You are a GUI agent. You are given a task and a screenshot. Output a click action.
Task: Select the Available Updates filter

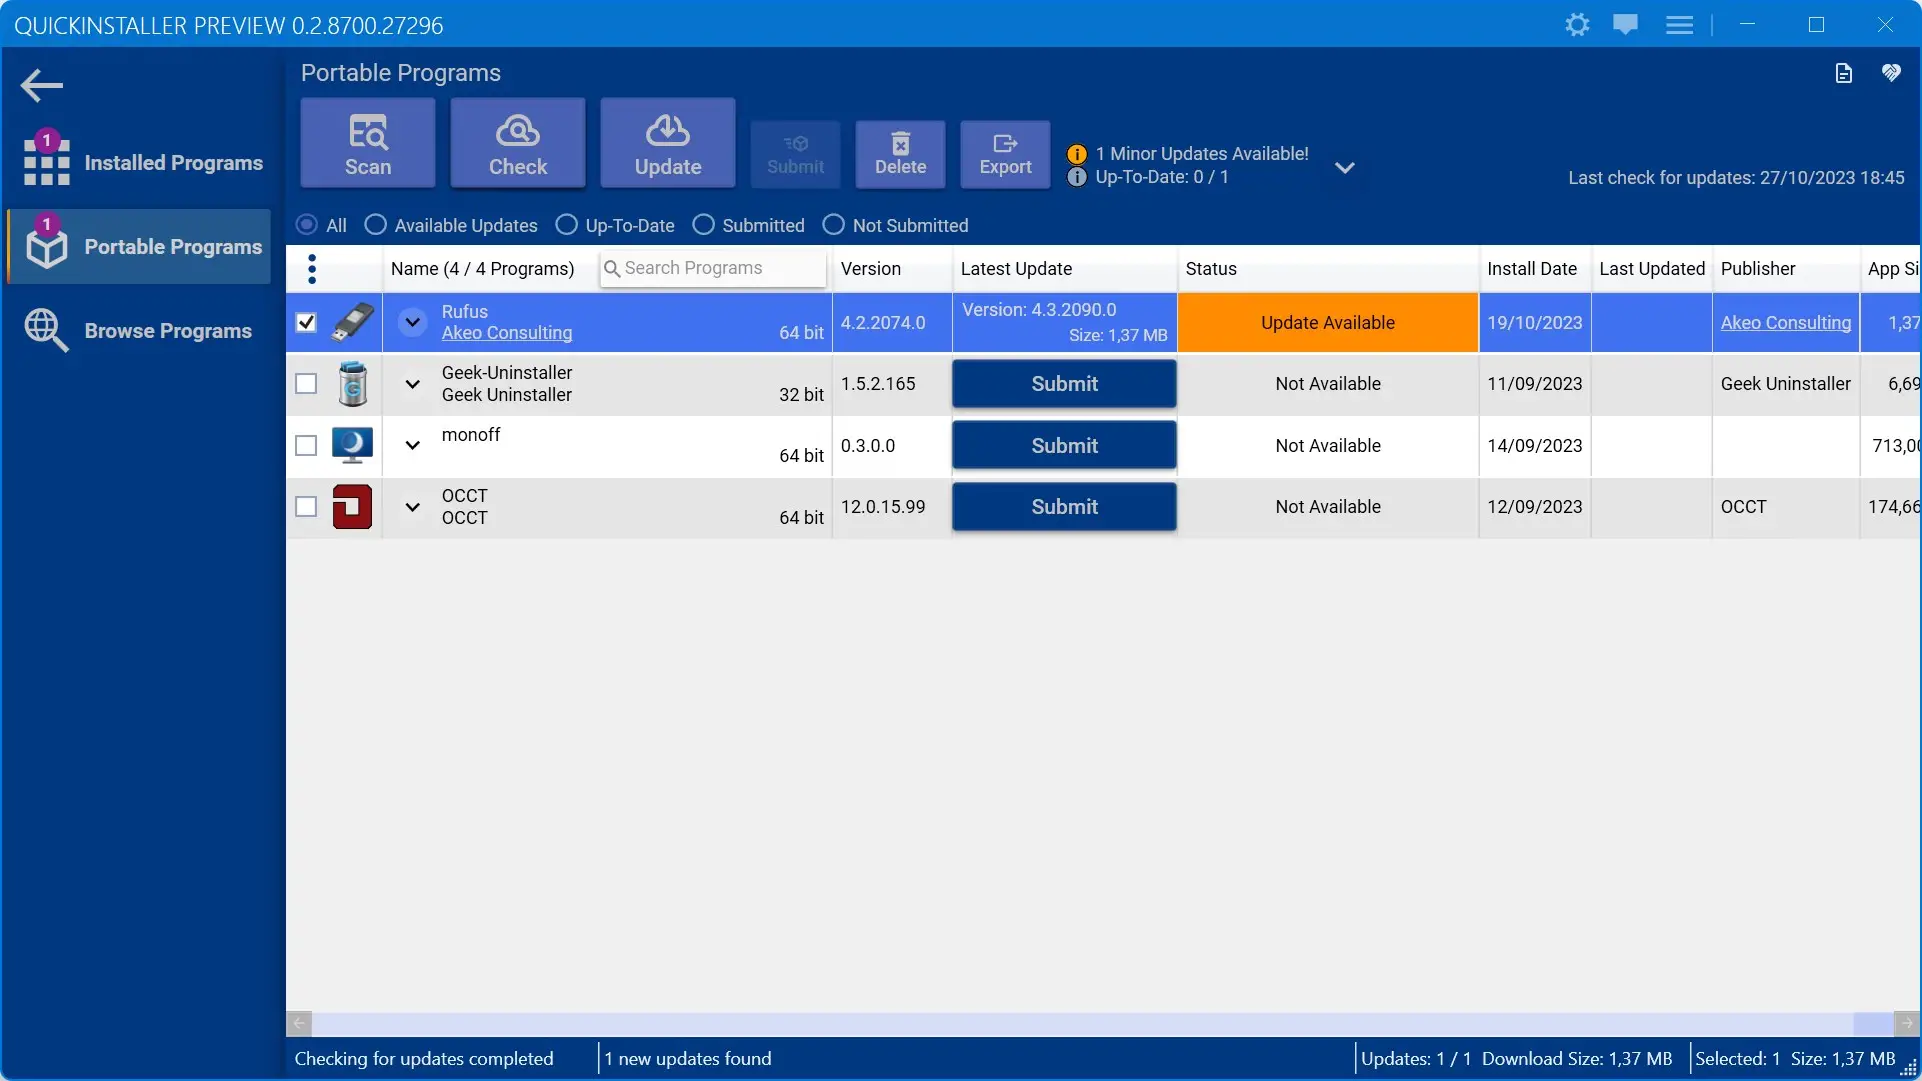tap(375, 225)
